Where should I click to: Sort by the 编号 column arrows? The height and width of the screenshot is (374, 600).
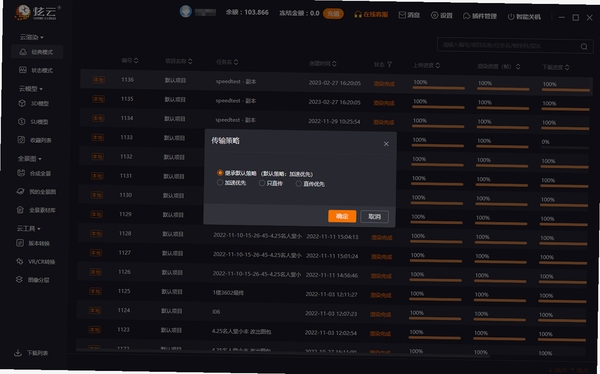(x=136, y=60)
